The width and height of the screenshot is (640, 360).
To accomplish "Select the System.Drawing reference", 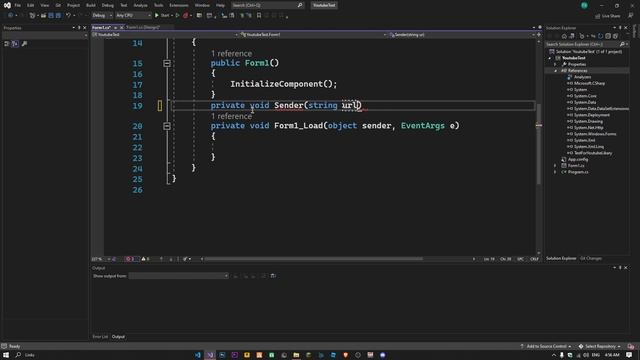I will point(588,121).
